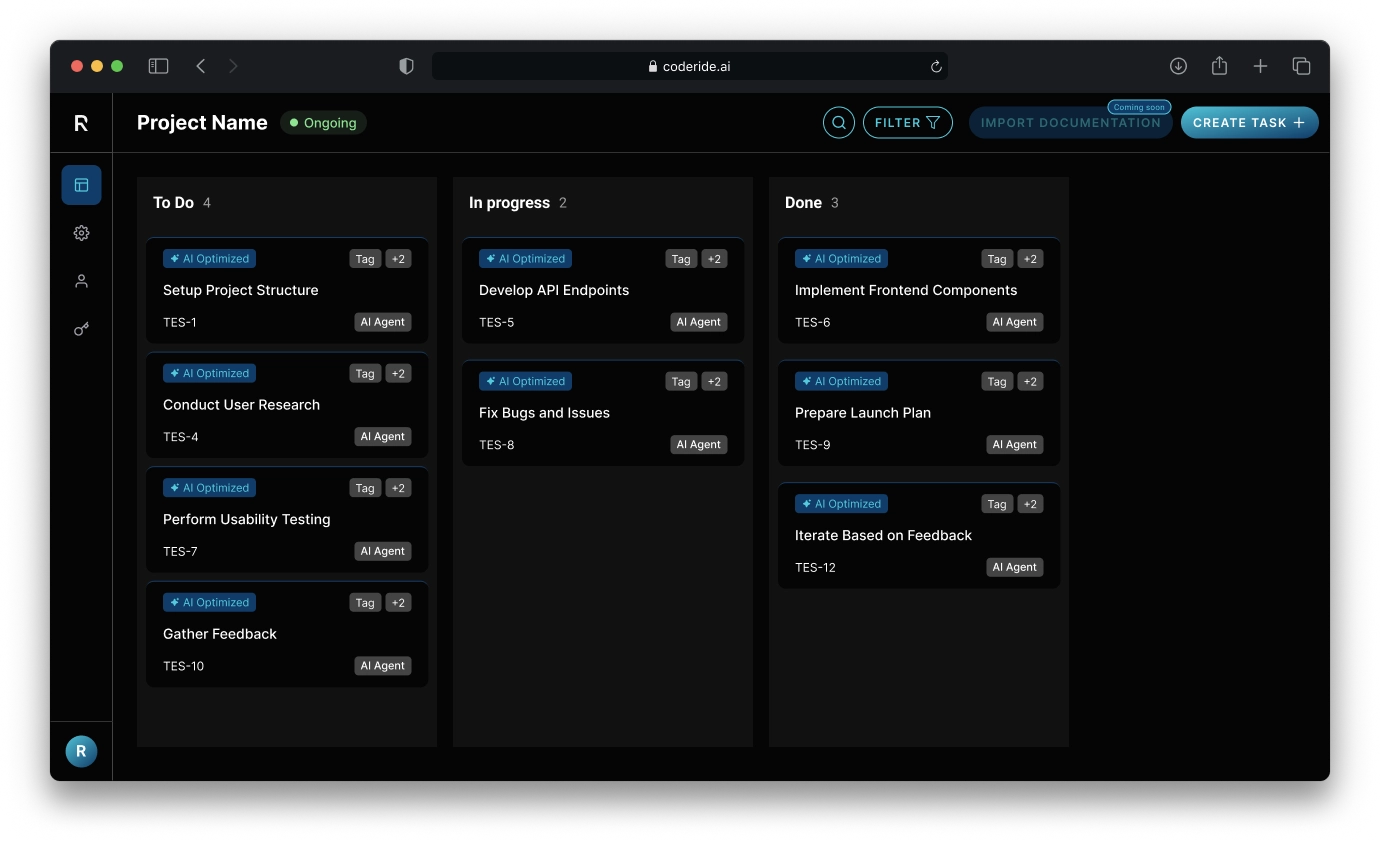Viewport: 1380px width, 841px height.
Task: Expand +2 tags on Setup Project Structure
Action: click(x=398, y=259)
